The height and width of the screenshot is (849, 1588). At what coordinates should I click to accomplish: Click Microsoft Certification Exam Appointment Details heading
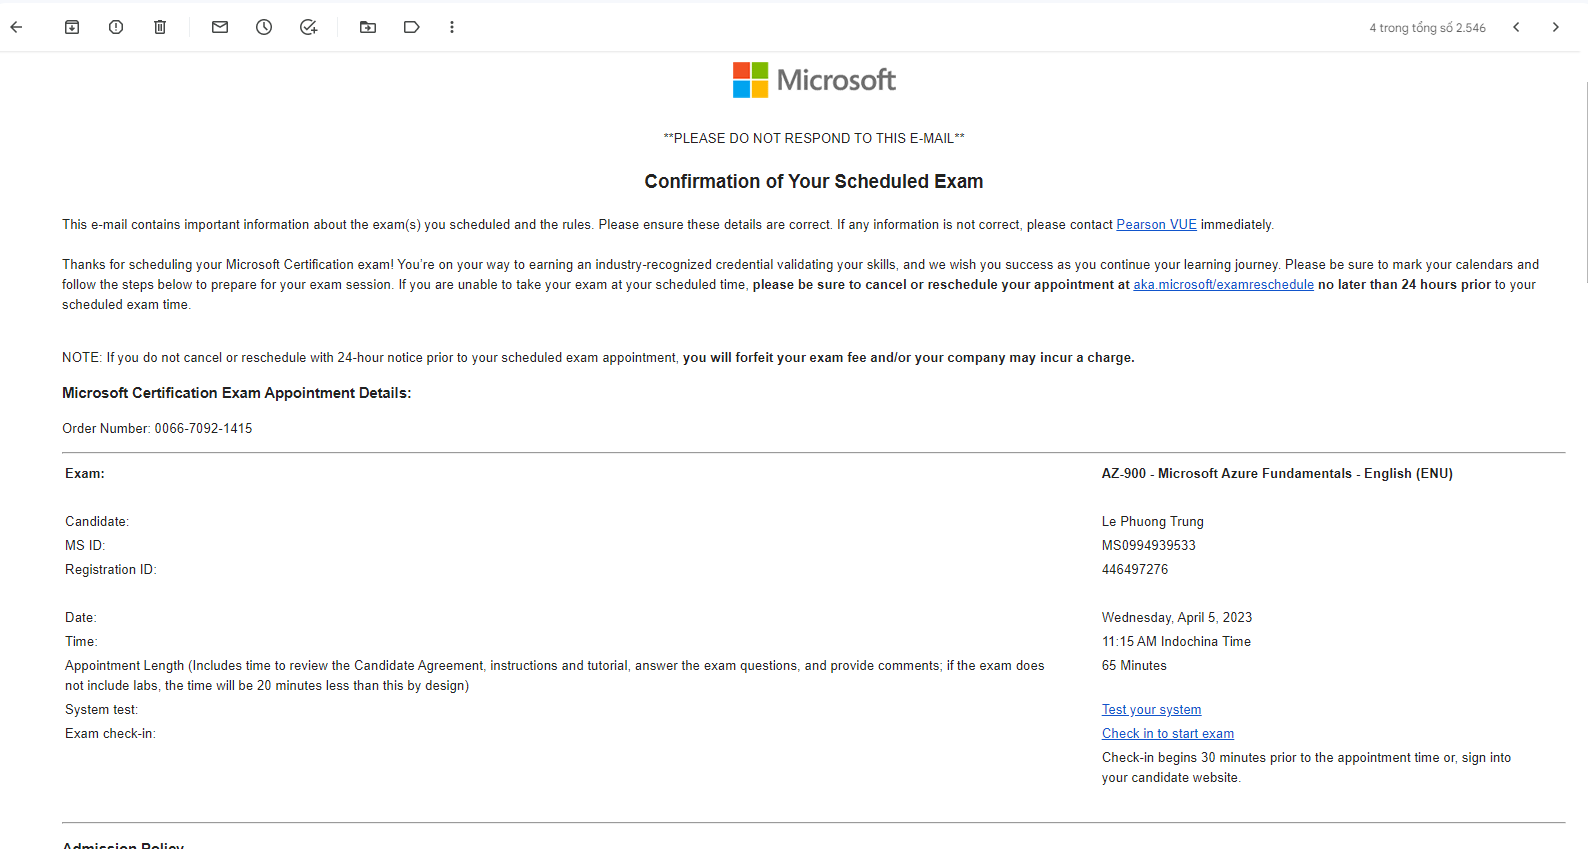[237, 393]
